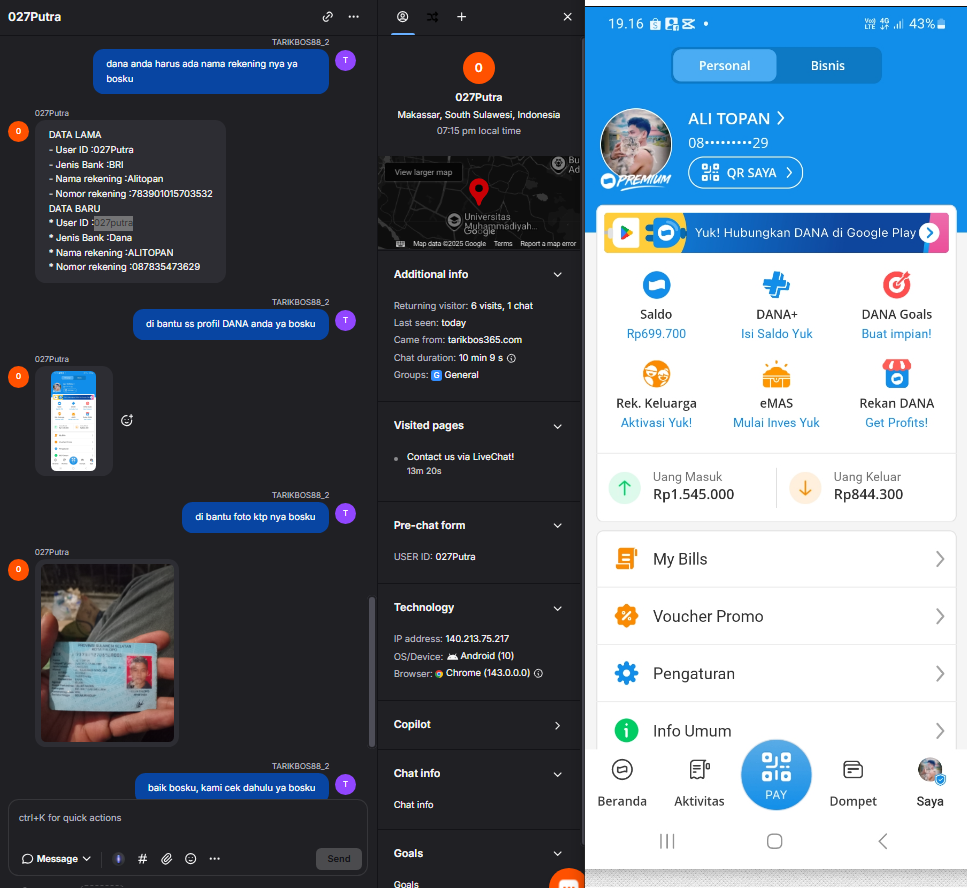This screenshot has height=888, width=967.
Task: Click the message input field
Action: click(187, 818)
